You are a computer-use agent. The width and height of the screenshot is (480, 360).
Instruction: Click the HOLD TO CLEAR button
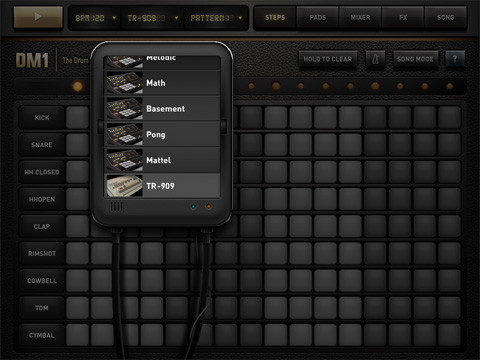pos(328,59)
